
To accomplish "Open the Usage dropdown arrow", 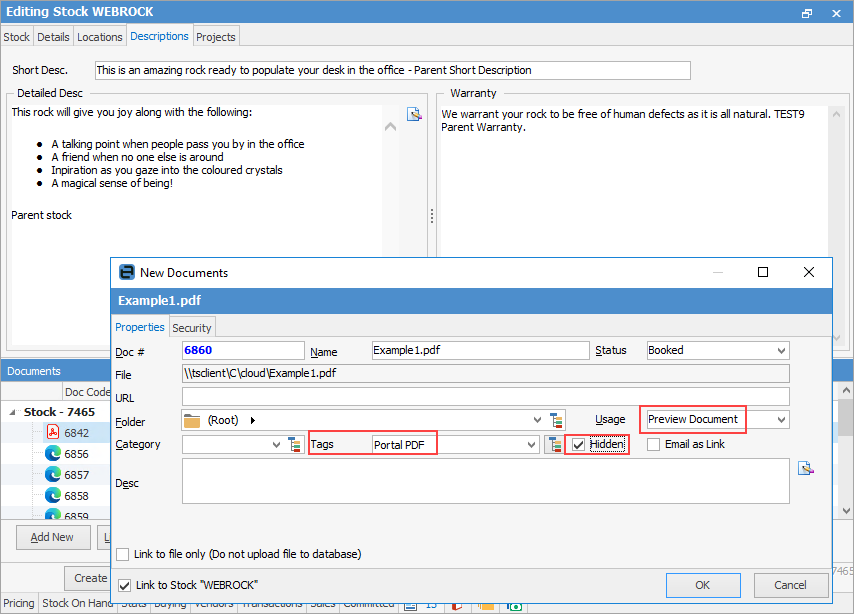I will (781, 420).
